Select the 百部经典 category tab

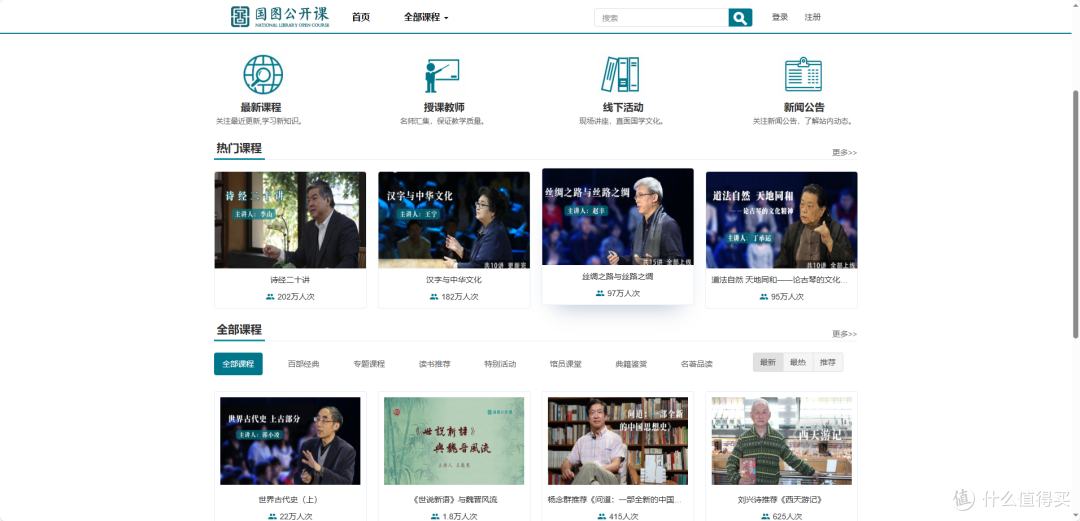[x=304, y=364]
